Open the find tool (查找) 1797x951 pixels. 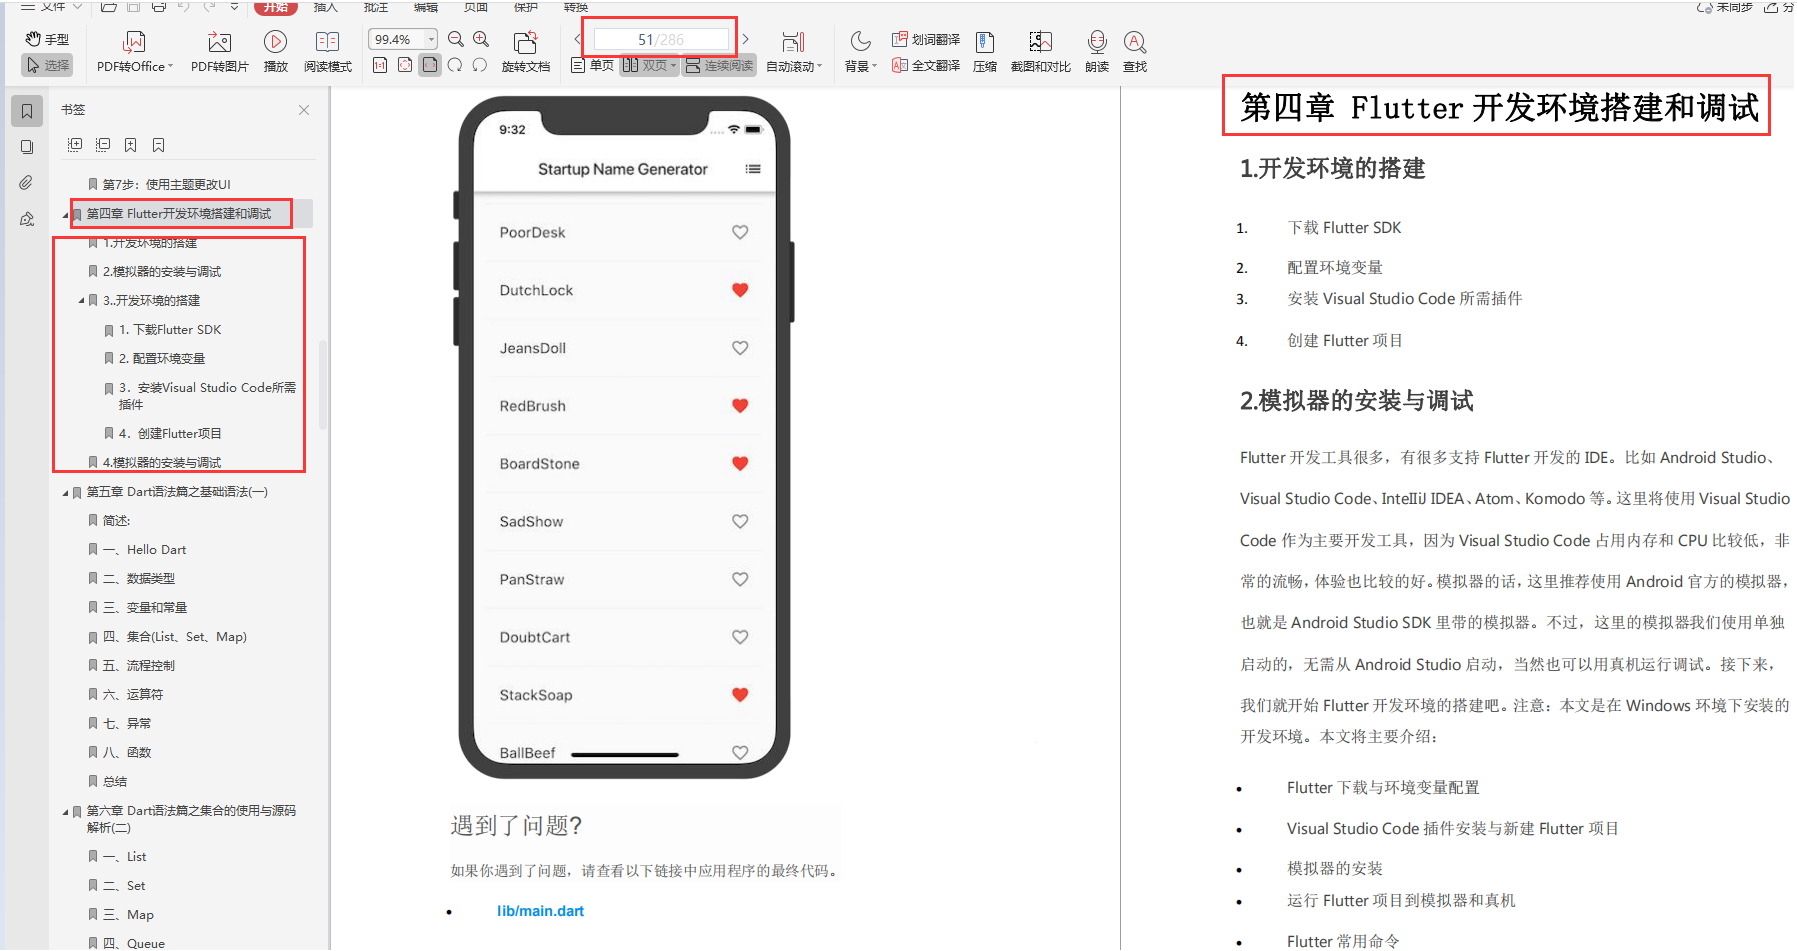[x=1134, y=52]
